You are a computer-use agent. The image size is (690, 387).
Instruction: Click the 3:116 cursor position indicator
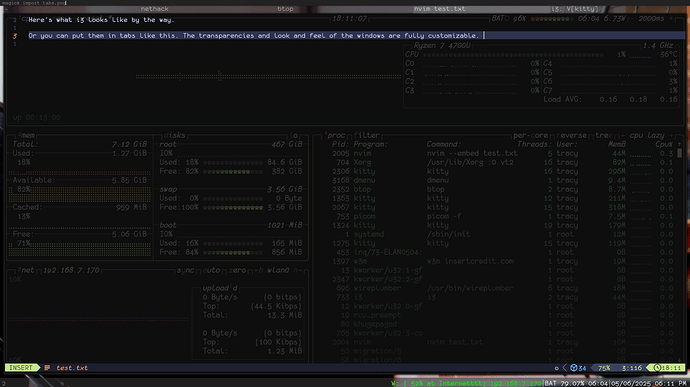[632, 368]
